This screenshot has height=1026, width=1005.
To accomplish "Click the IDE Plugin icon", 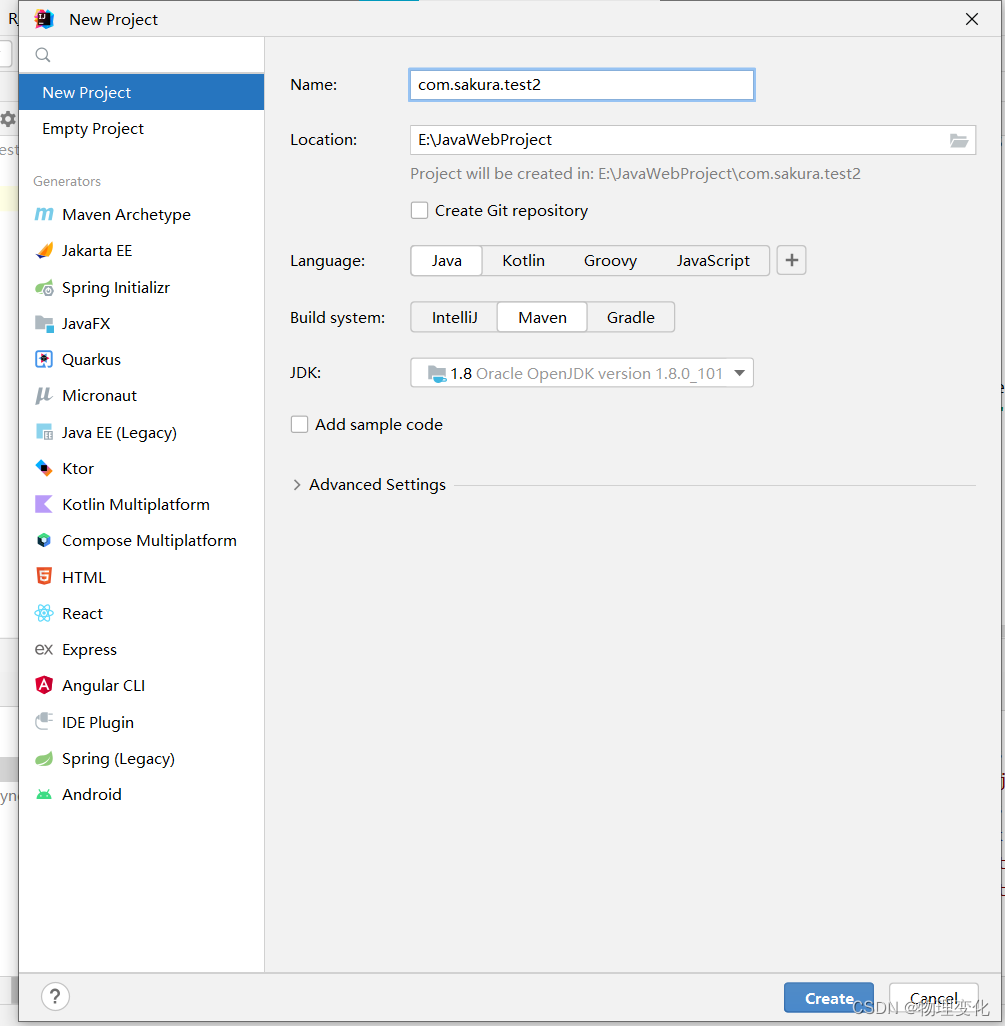I will click(x=44, y=721).
